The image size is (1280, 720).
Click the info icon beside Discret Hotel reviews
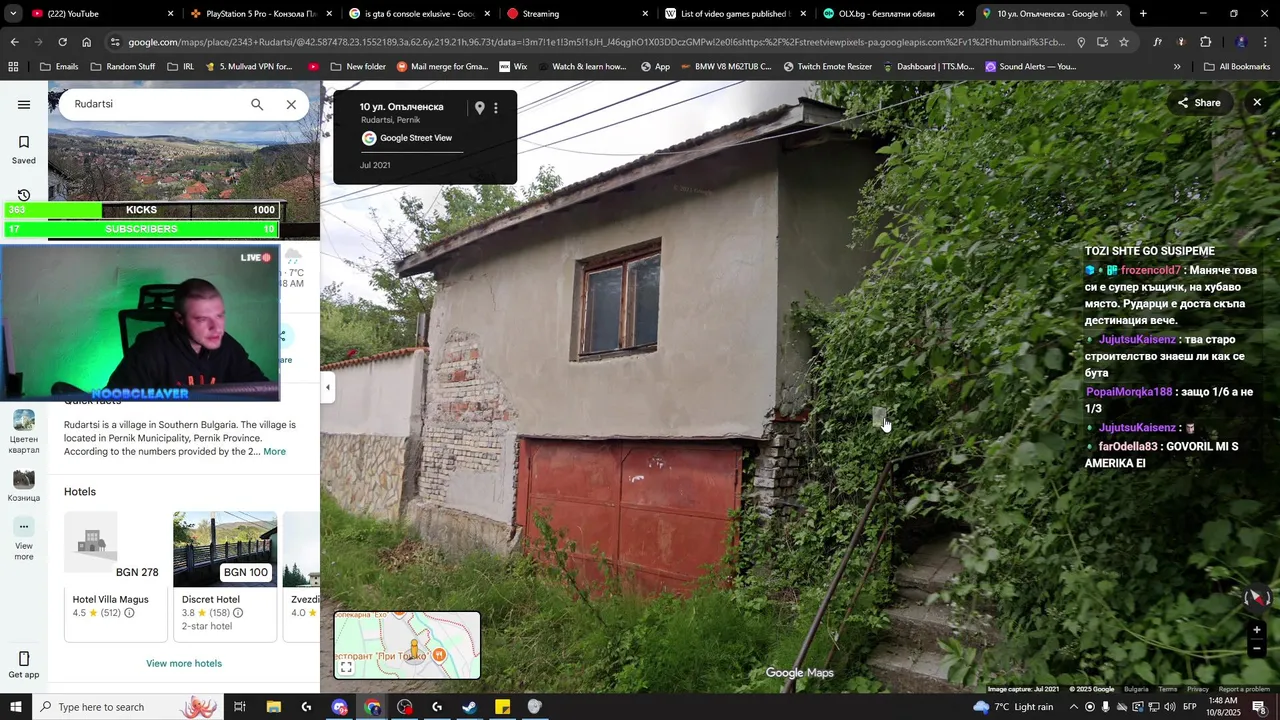point(238,613)
